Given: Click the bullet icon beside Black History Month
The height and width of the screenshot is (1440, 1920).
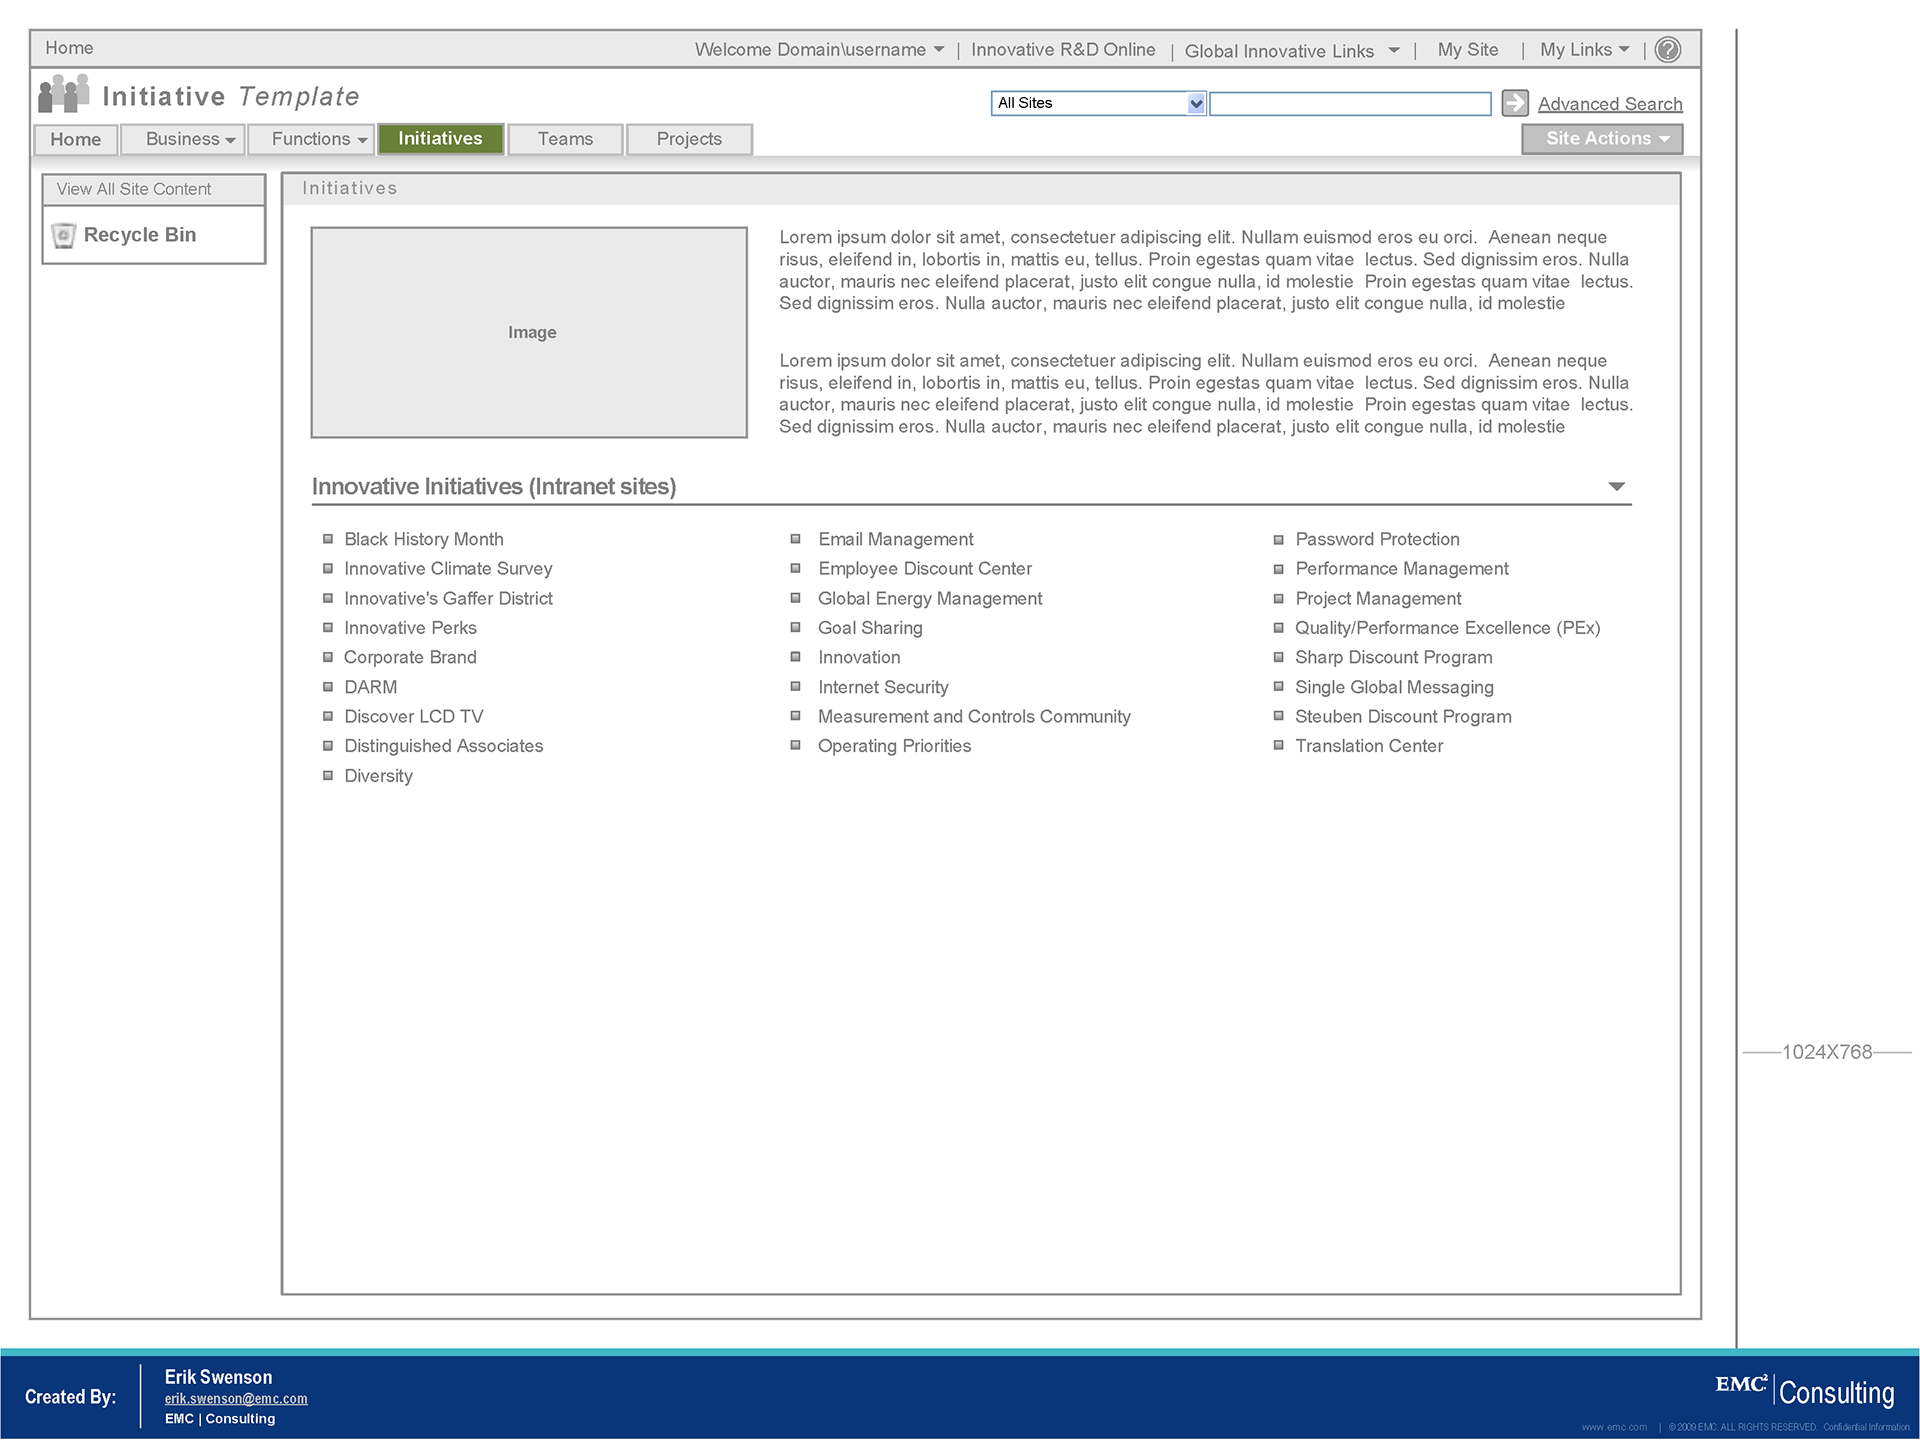Looking at the screenshot, I should 327,539.
